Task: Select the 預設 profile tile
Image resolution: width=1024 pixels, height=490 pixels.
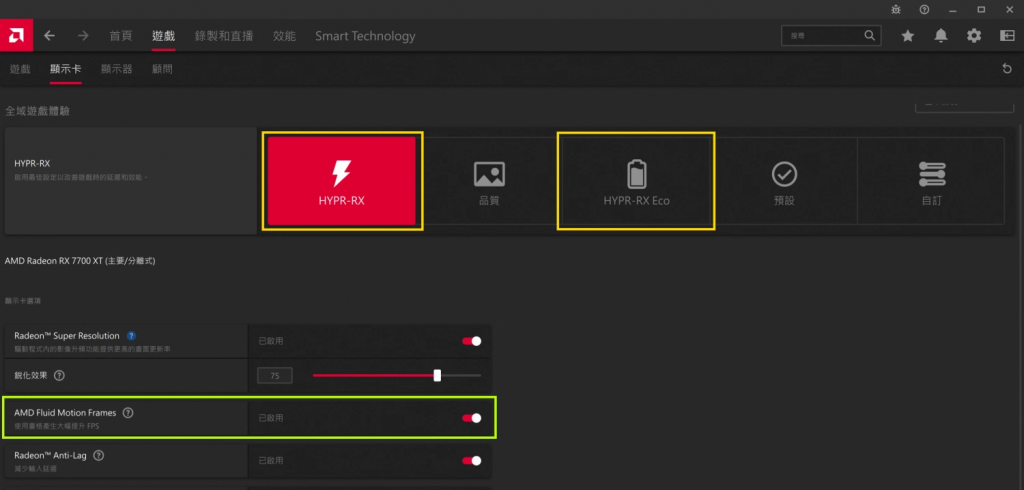Action: pyautogui.click(x=784, y=181)
